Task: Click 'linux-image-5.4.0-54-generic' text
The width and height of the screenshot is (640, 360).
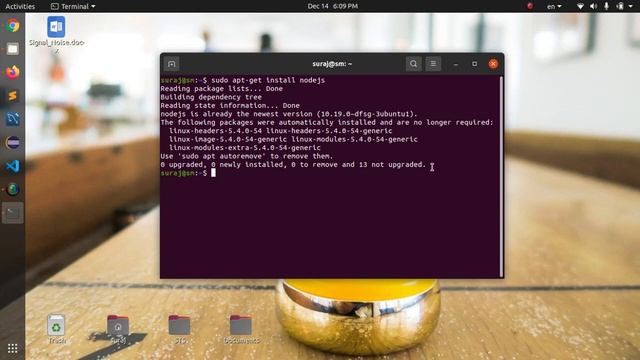Action: click(228, 139)
